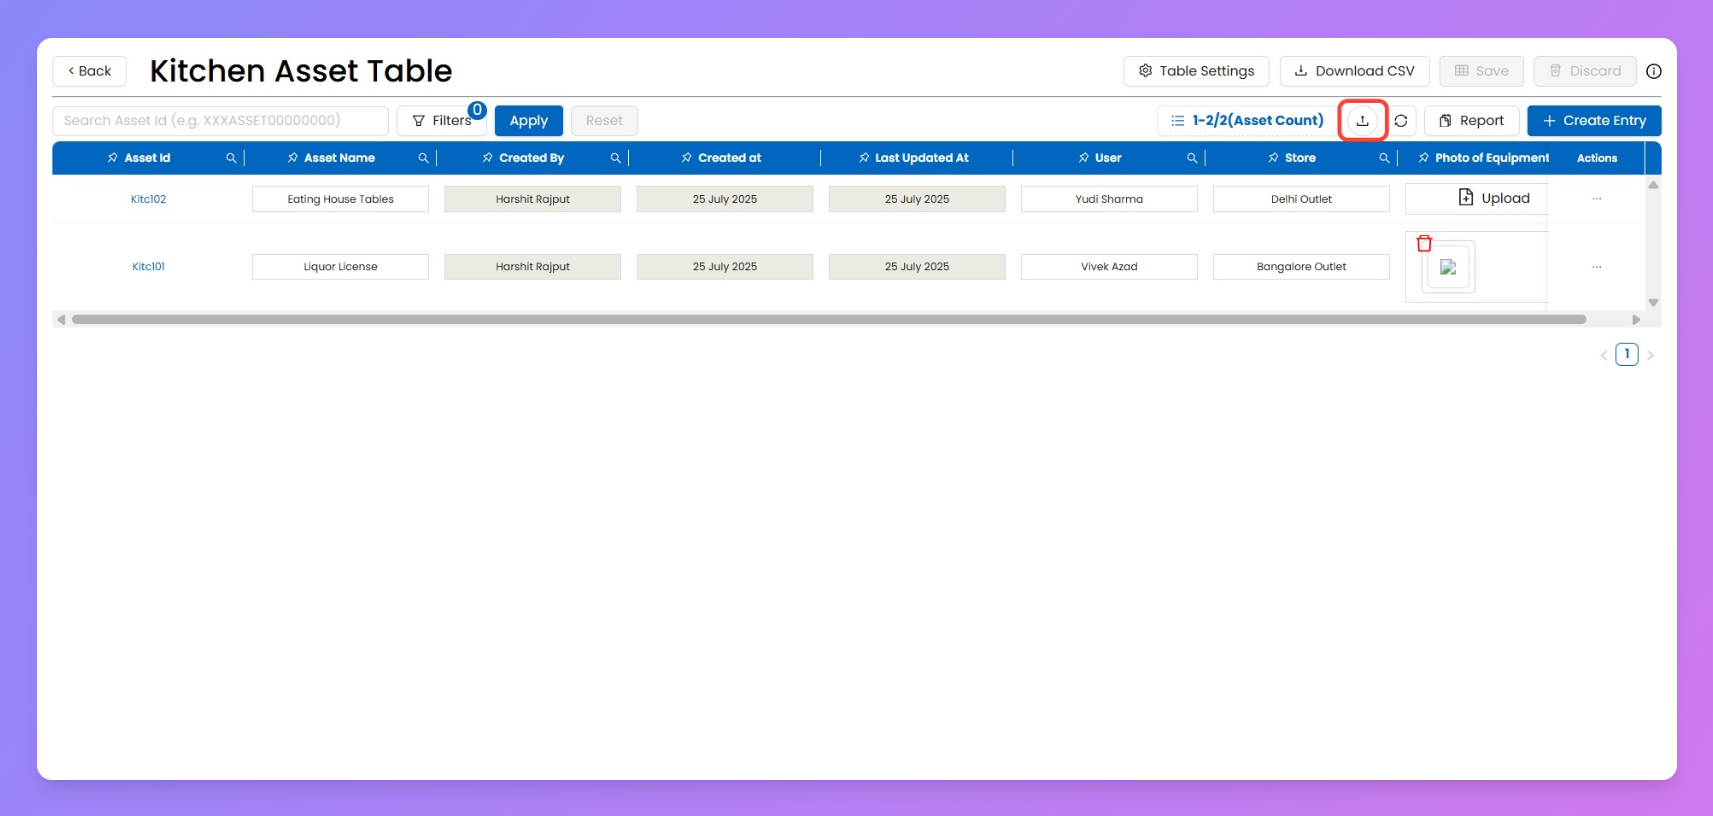1713x816 pixels.
Task: Open the search icon in Created By column
Action: [615, 158]
